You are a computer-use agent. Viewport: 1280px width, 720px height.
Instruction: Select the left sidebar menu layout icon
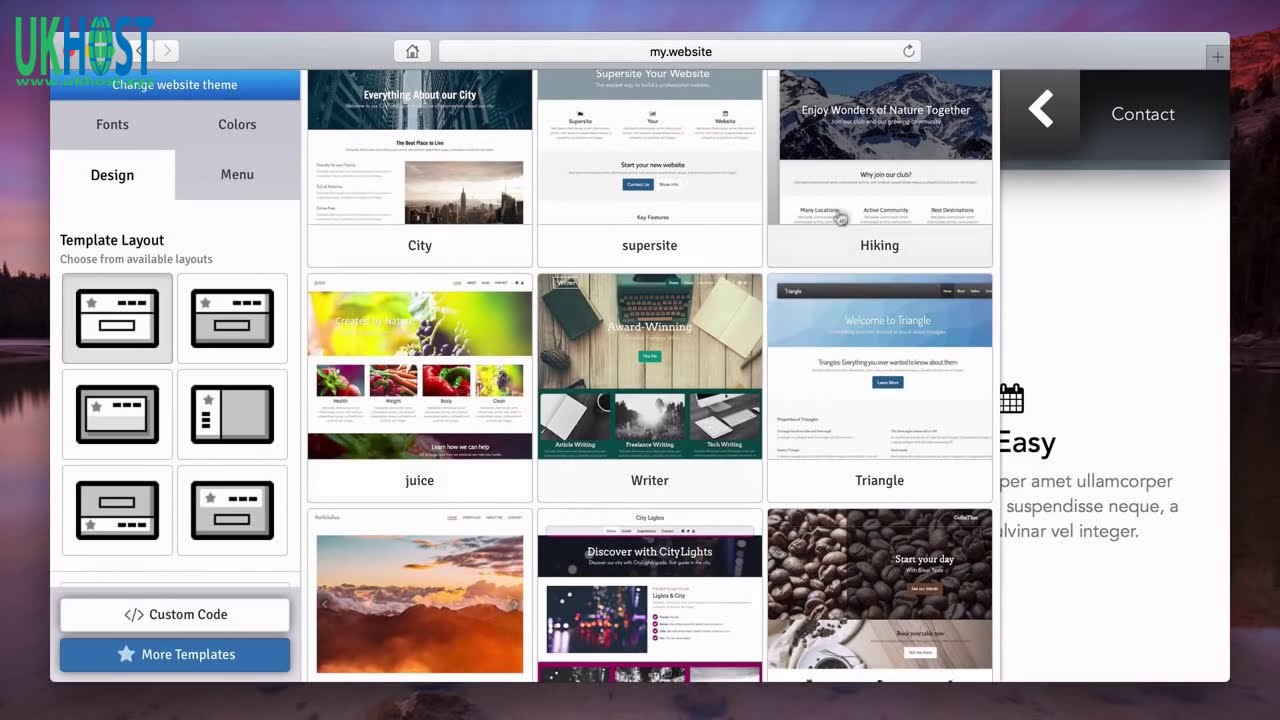click(232, 414)
